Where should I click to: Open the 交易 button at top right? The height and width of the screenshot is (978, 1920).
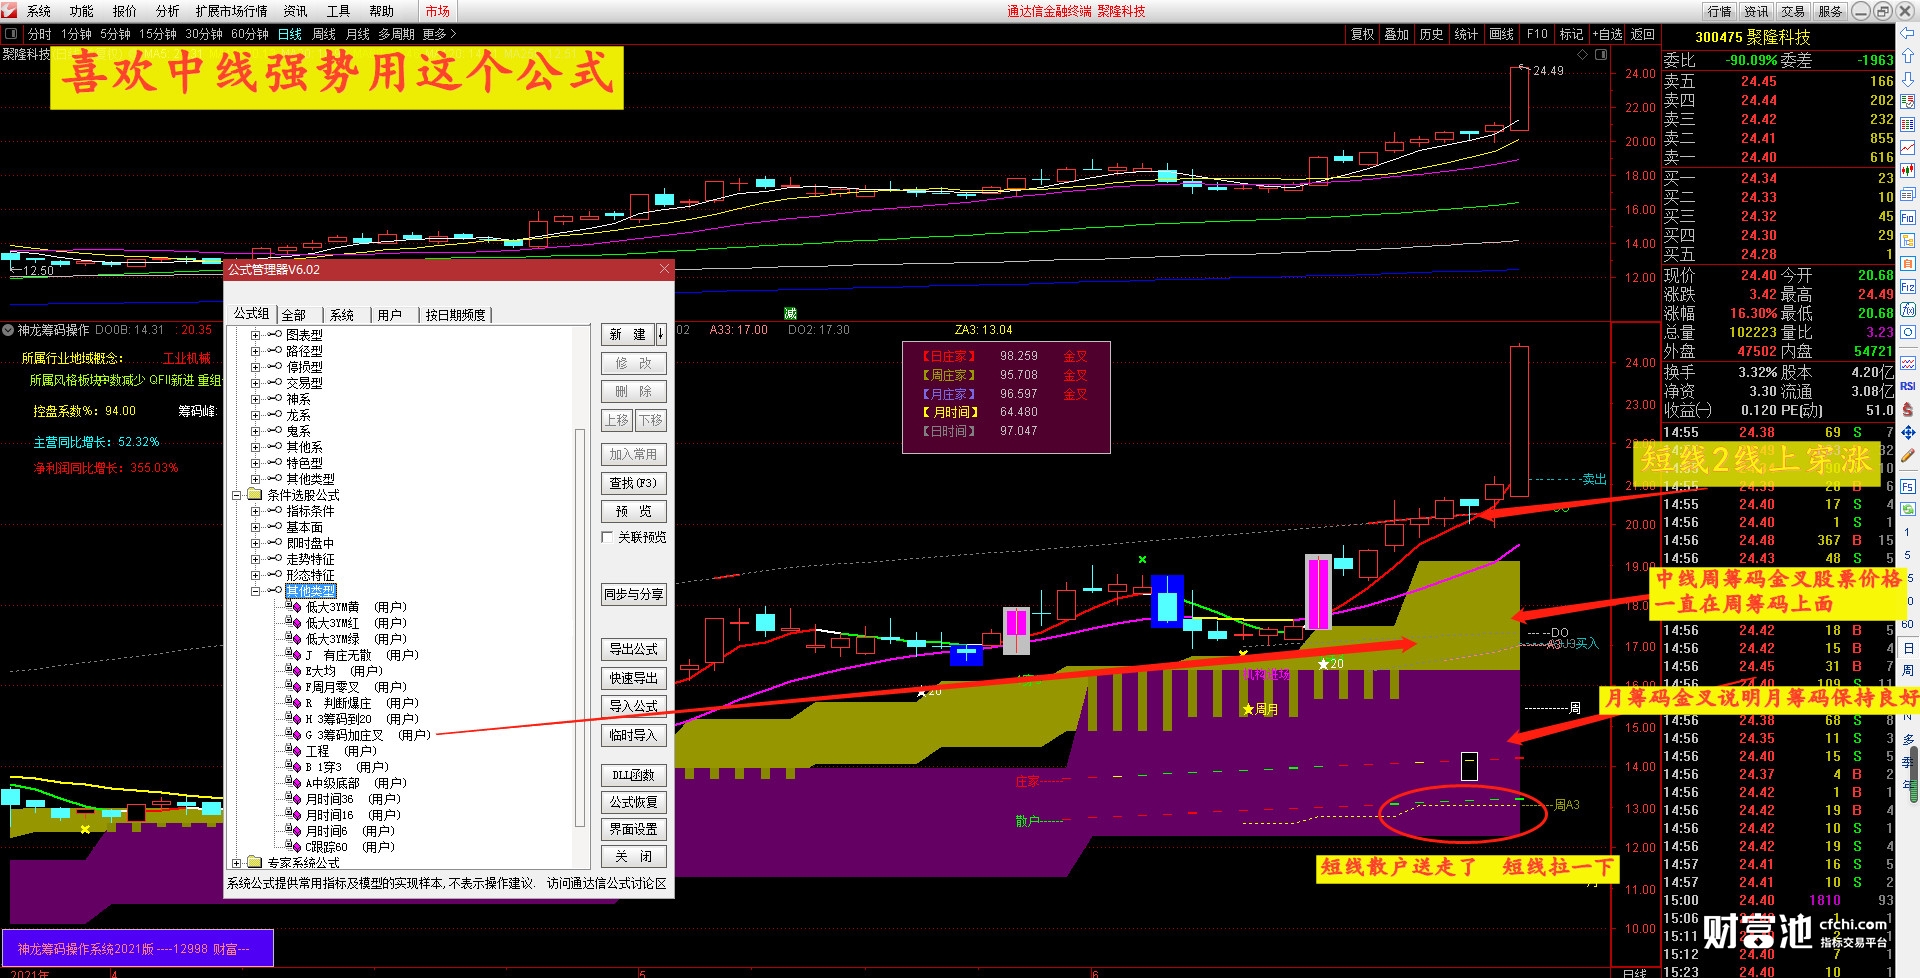(x=1793, y=11)
